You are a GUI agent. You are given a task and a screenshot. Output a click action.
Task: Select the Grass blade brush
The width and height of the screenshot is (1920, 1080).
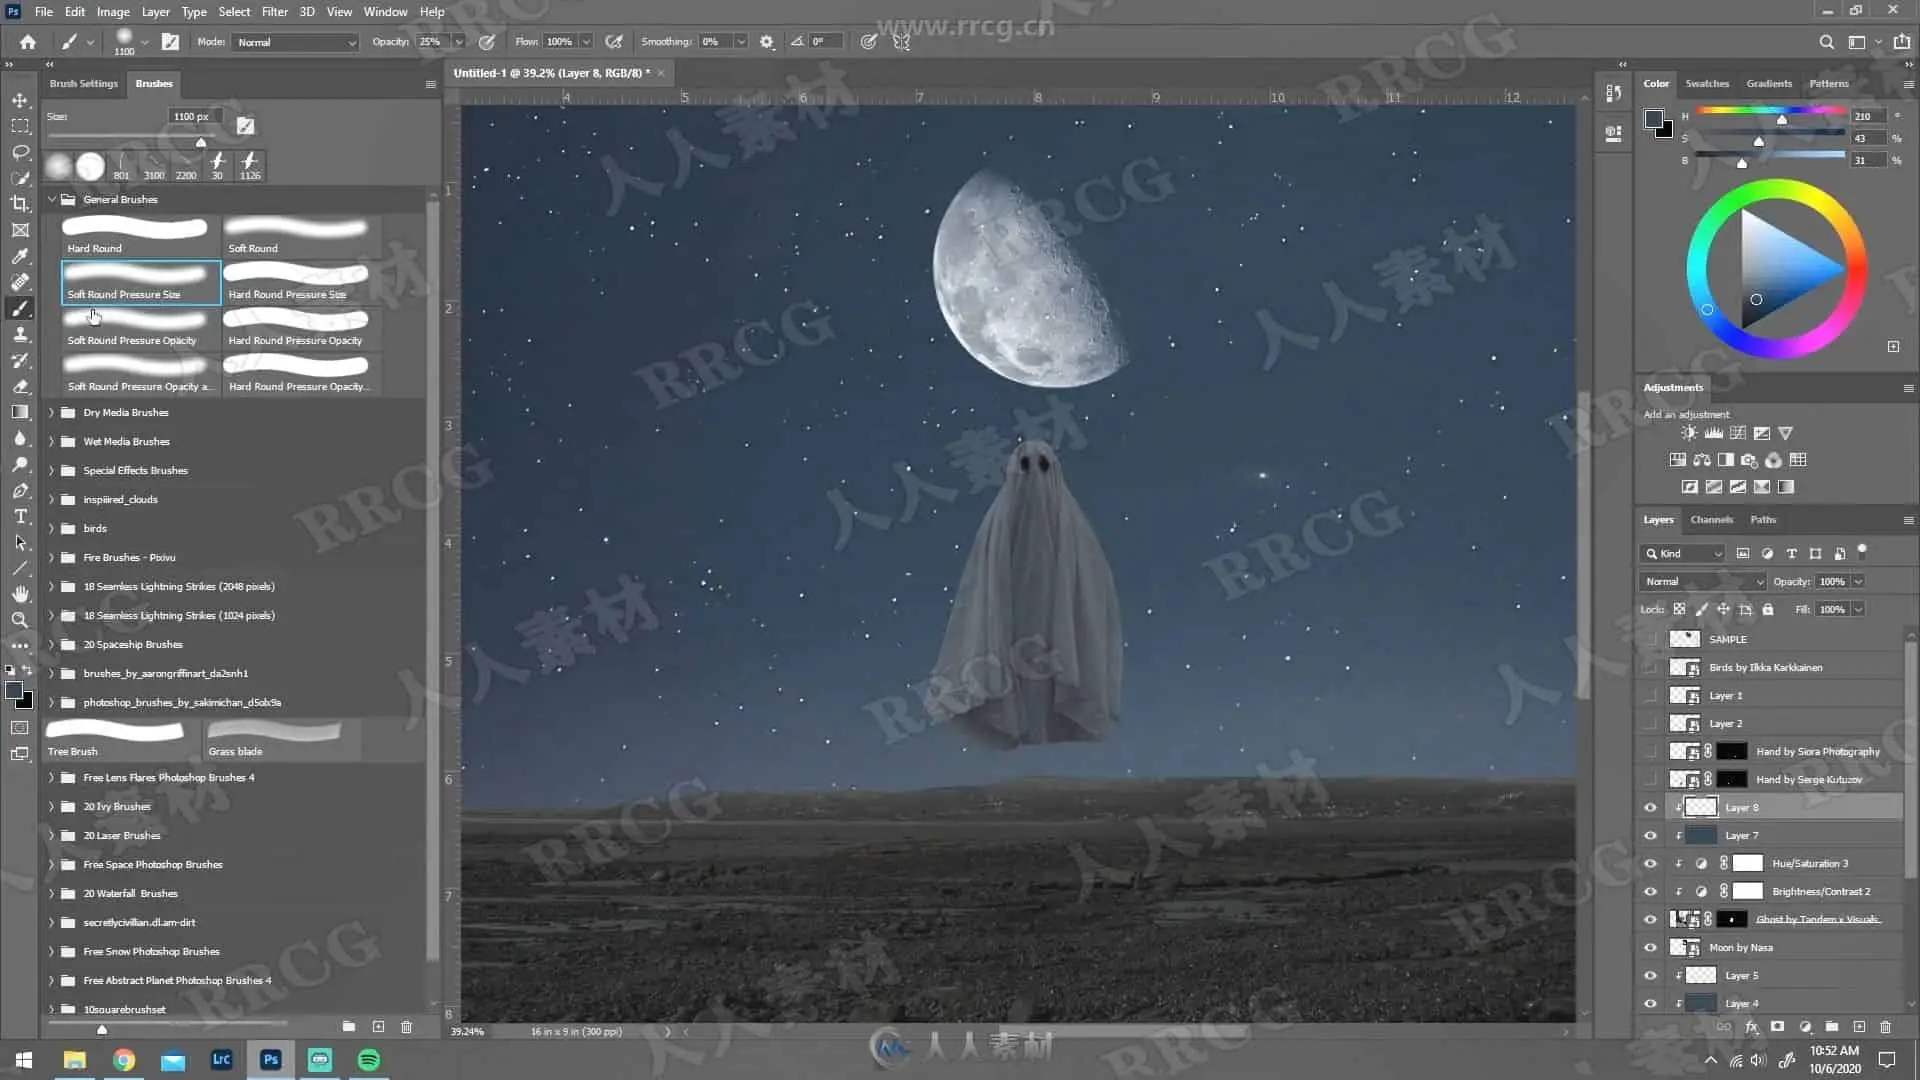[280, 738]
